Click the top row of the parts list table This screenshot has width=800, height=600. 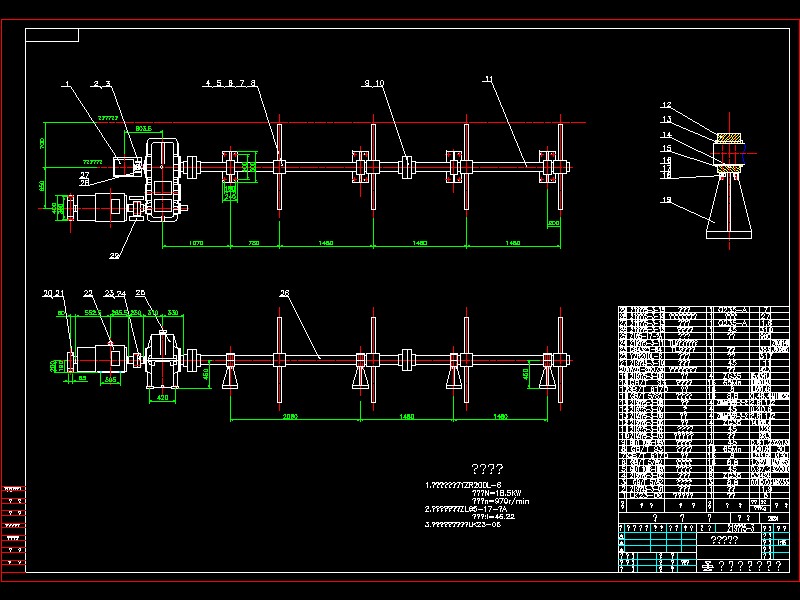700,308
